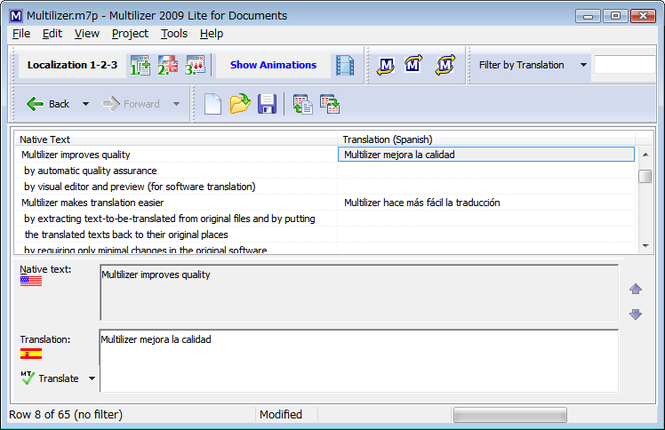Click Localization step 3 icon
Image resolution: width=665 pixels, height=430 pixels.
(195, 65)
